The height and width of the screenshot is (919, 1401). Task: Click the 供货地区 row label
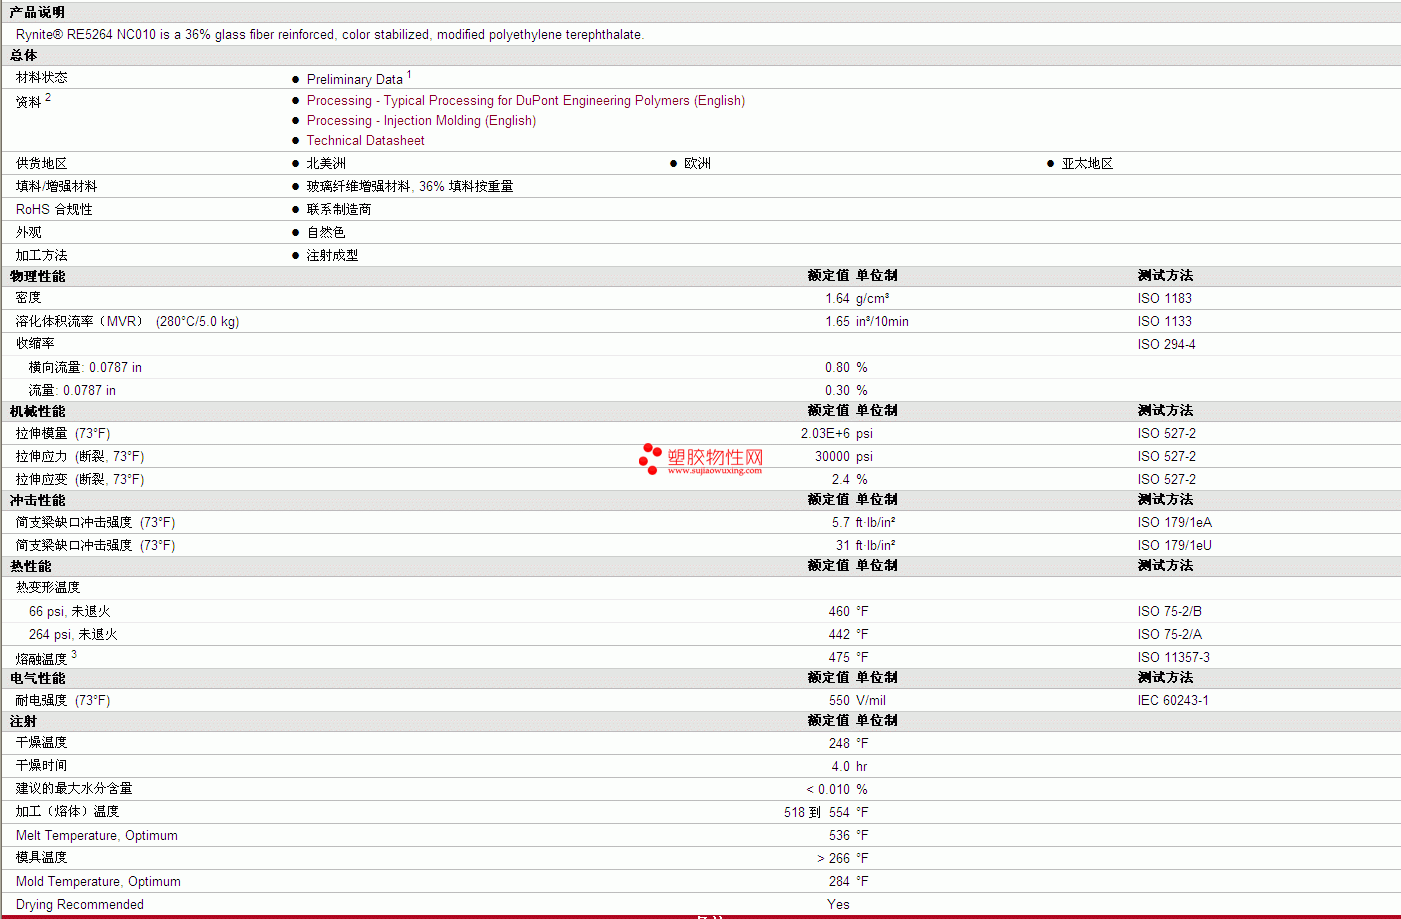[x=42, y=164]
